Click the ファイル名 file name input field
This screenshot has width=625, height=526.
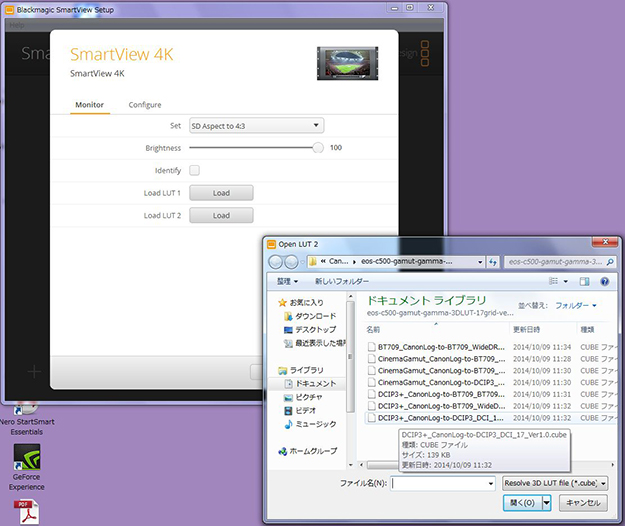(x=442, y=482)
